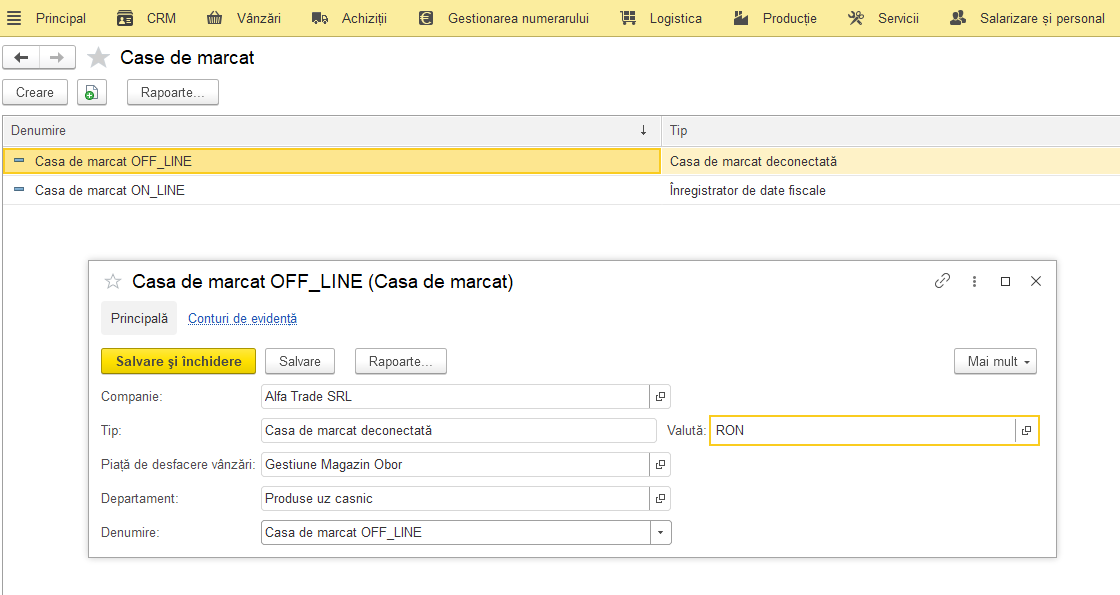The height and width of the screenshot is (595, 1120).
Task: Open the Vânzări menu section
Action: pyautogui.click(x=244, y=19)
